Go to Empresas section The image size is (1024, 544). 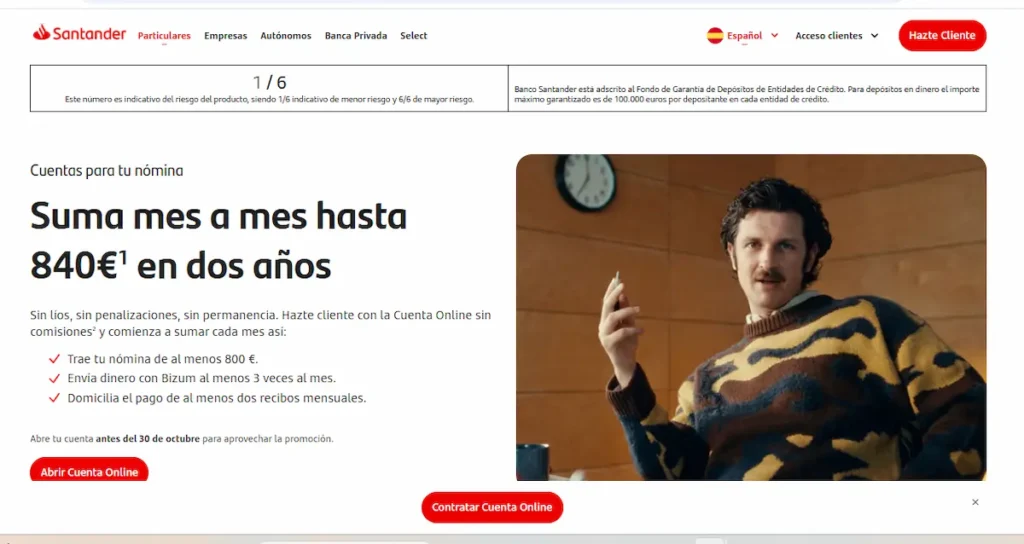(225, 36)
